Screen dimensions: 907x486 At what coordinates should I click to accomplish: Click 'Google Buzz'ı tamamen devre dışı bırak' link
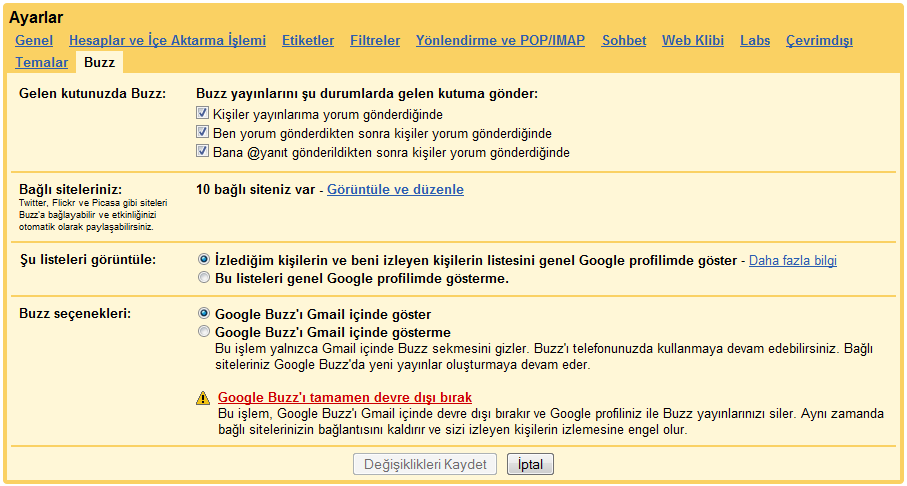tap(345, 397)
